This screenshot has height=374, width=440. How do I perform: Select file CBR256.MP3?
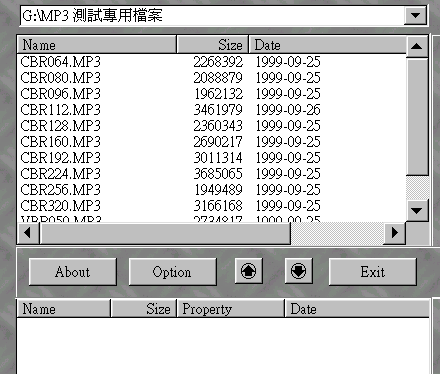pyautogui.click(x=60, y=190)
